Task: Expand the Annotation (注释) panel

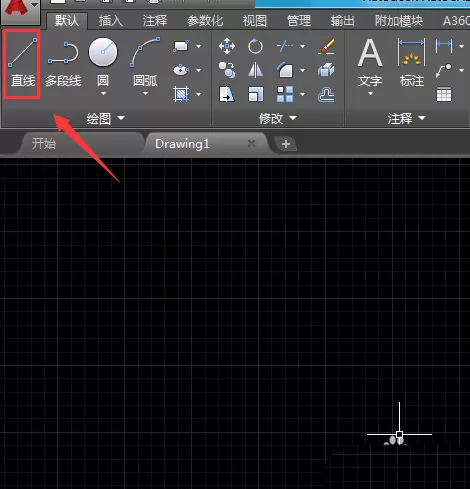Action: pos(407,118)
